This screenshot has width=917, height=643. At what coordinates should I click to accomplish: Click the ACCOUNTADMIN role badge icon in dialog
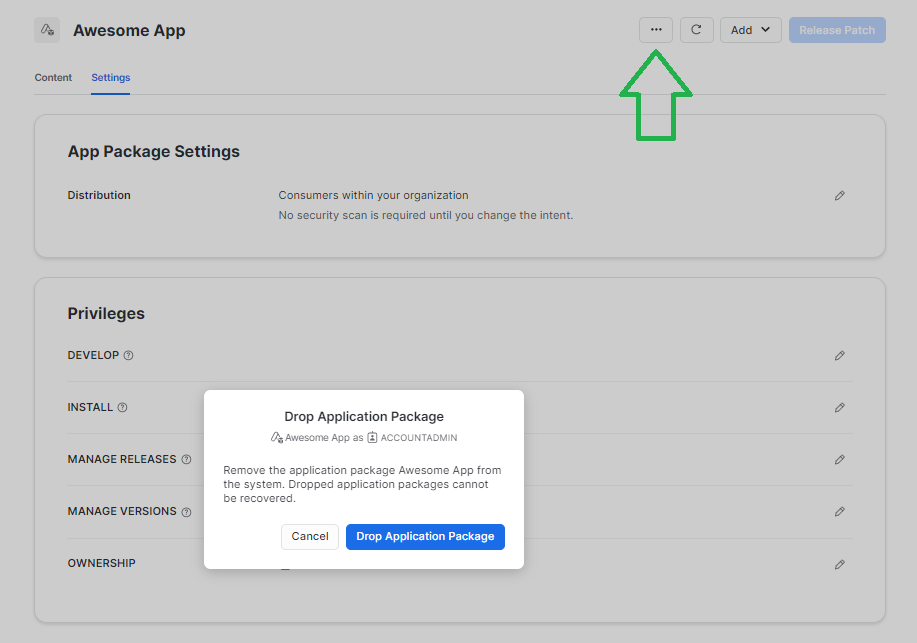[371, 437]
